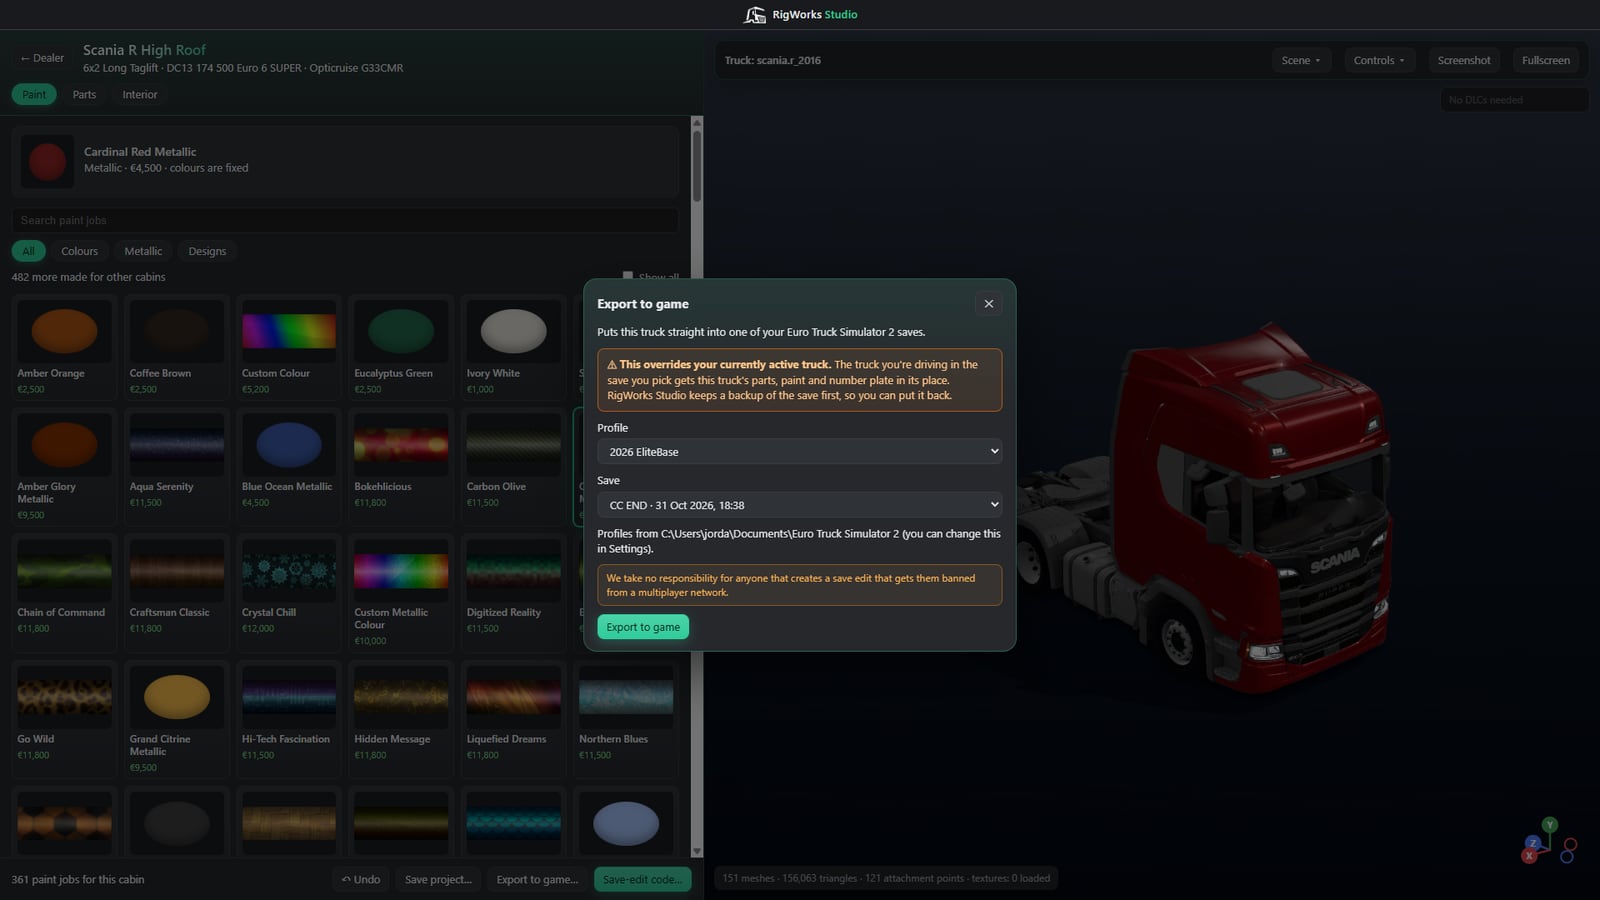Select Ivory White paint

[513, 347]
